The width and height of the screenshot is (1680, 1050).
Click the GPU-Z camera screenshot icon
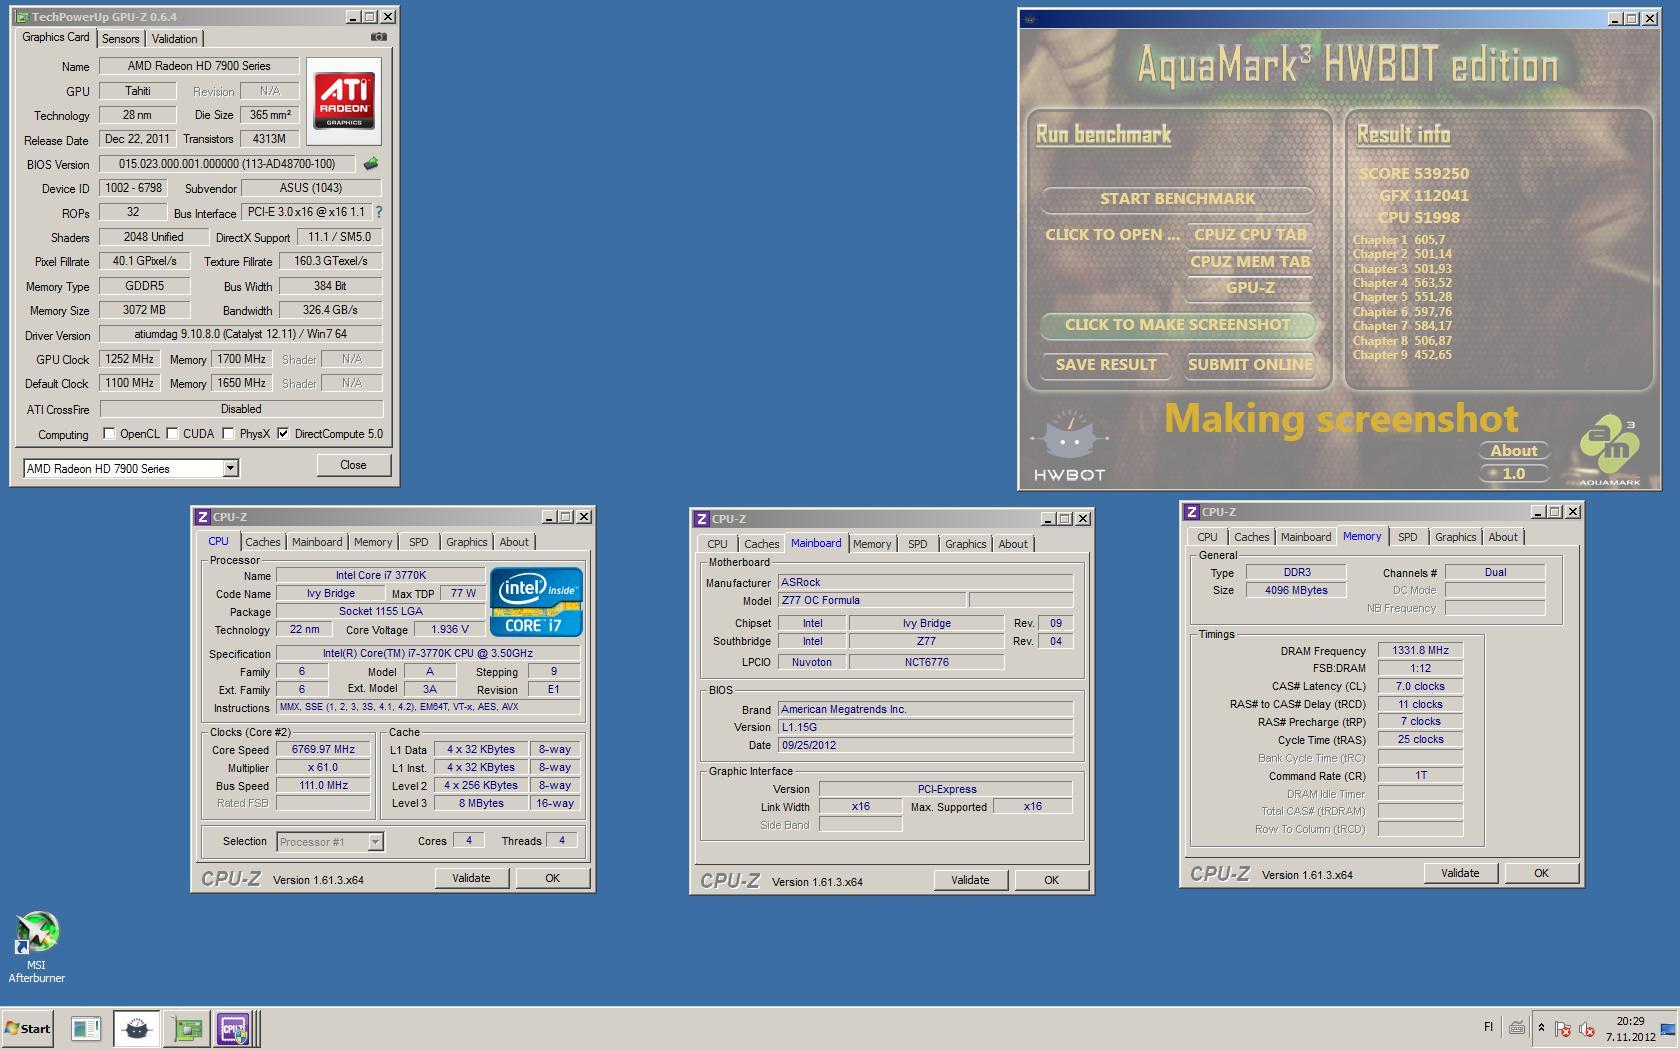click(378, 37)
